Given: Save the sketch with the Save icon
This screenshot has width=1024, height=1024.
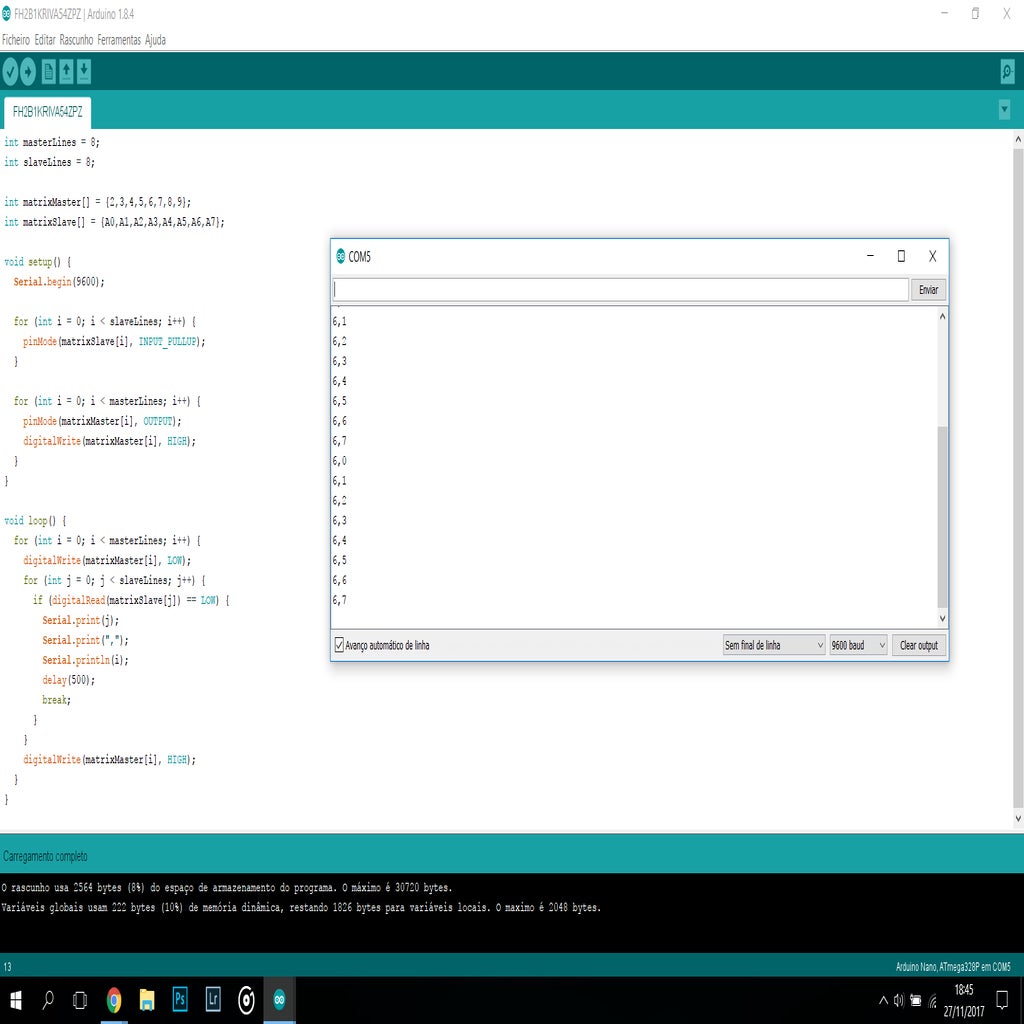Looking at the screenshot, I should [x=84, y=71].
